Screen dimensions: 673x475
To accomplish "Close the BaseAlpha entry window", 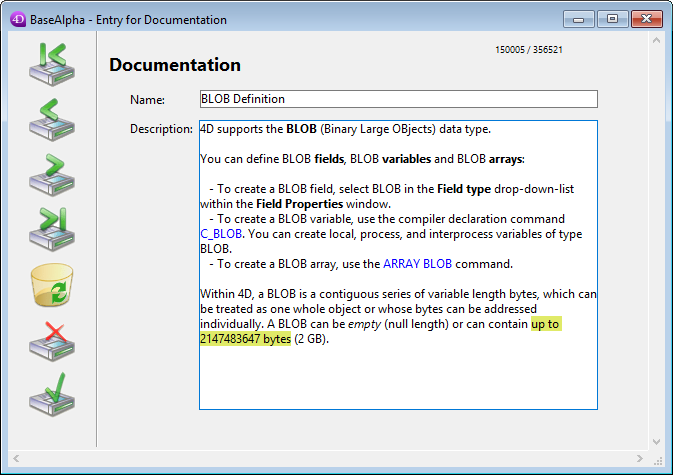I will point(643,18).
